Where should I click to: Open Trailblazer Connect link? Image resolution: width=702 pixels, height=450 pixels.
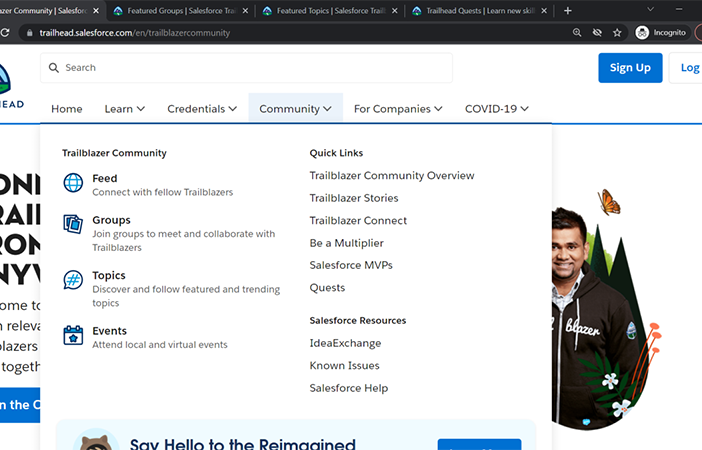[x=358, y=220]
